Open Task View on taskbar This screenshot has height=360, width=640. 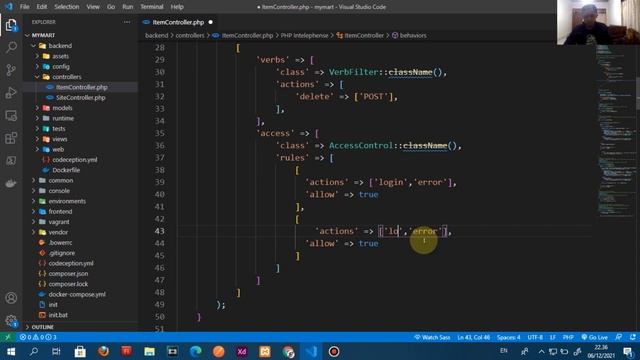point(56,351)
